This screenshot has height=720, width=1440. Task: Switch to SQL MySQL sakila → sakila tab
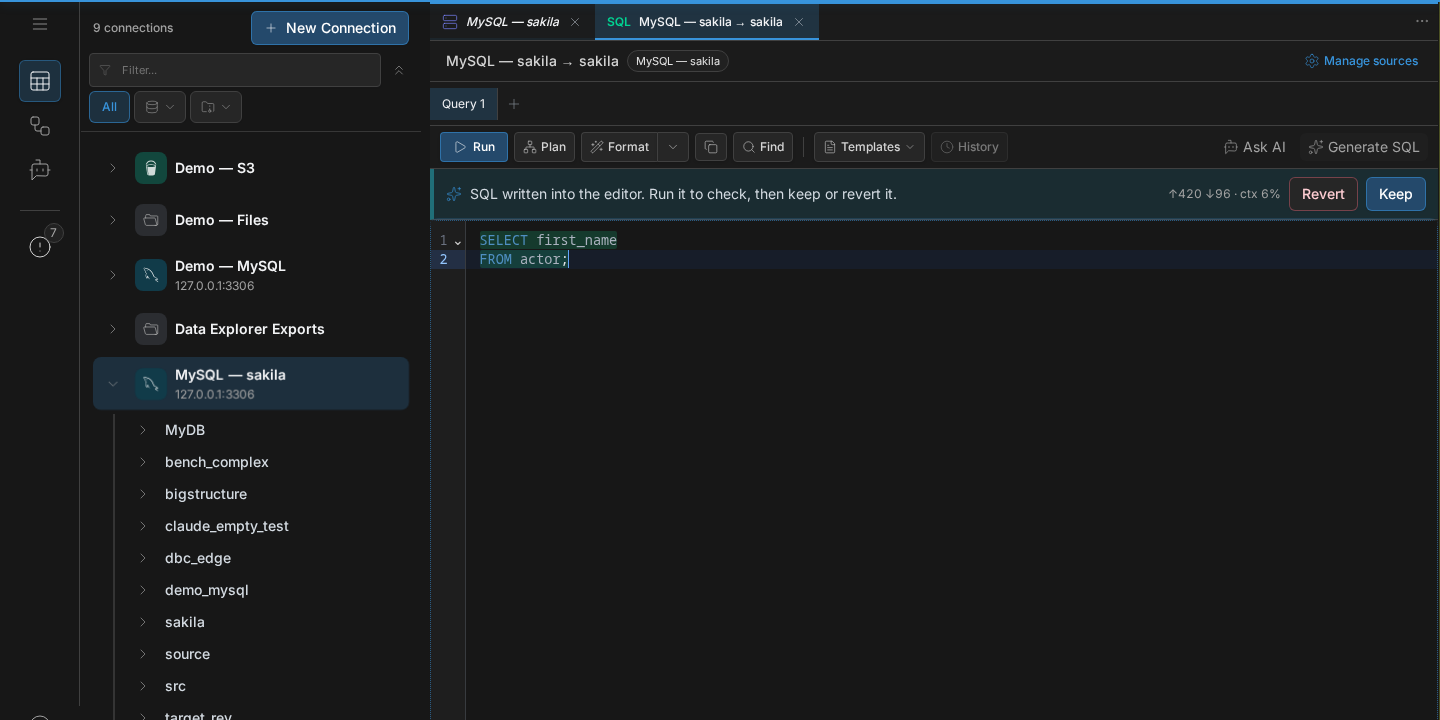(707, 22)
